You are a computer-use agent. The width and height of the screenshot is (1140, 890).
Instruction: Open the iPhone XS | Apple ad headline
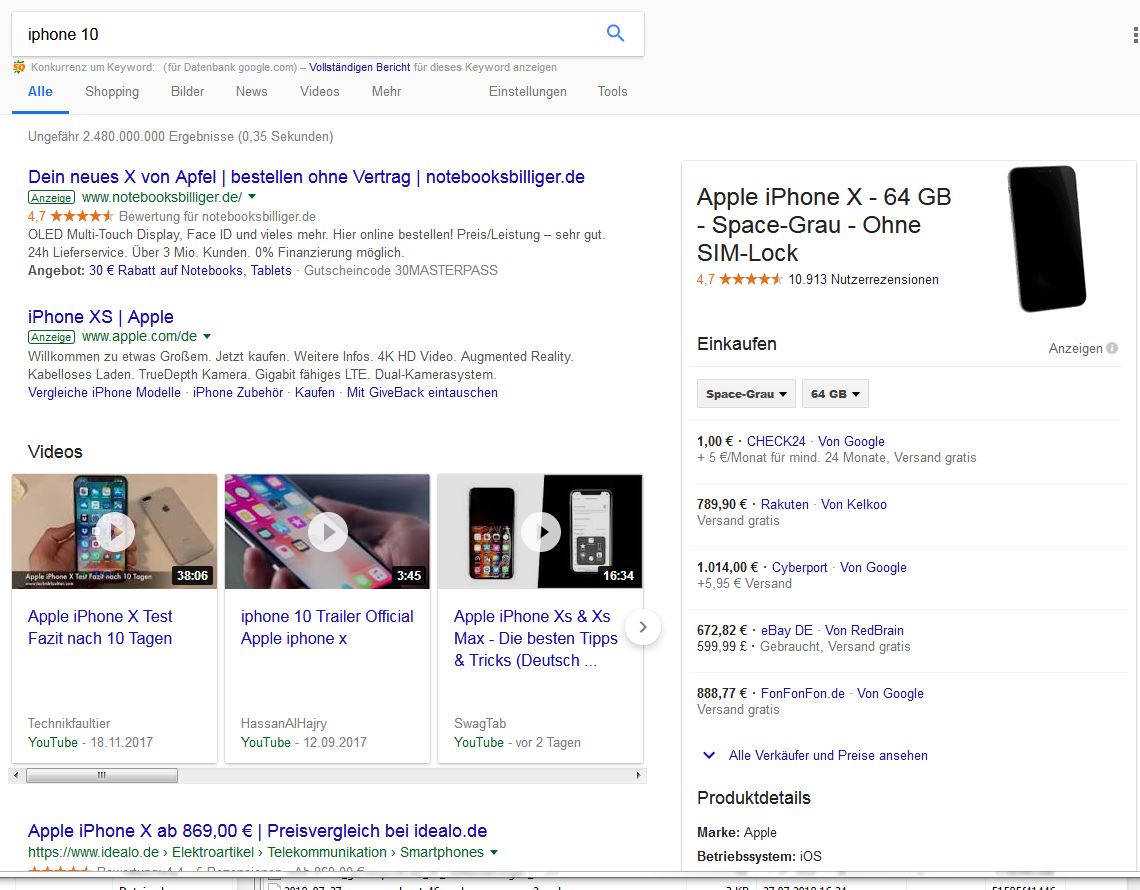pos(100,317)
